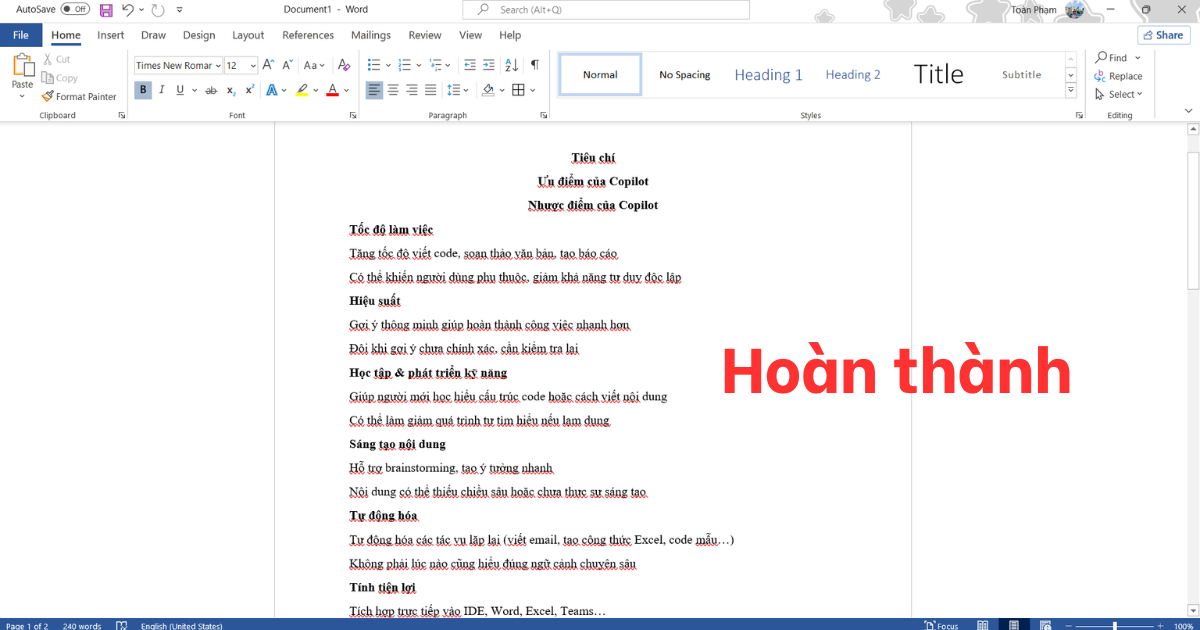Apply the Normal style

[x=600, y=75]
